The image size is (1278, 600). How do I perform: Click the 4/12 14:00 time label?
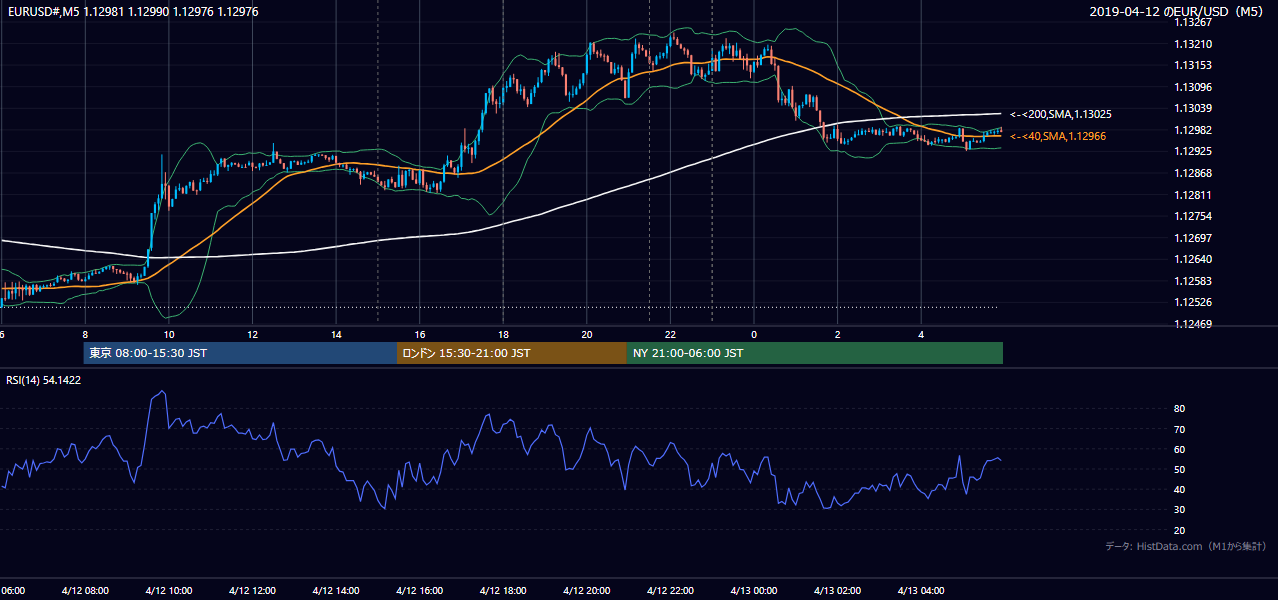tap(335, 591)
